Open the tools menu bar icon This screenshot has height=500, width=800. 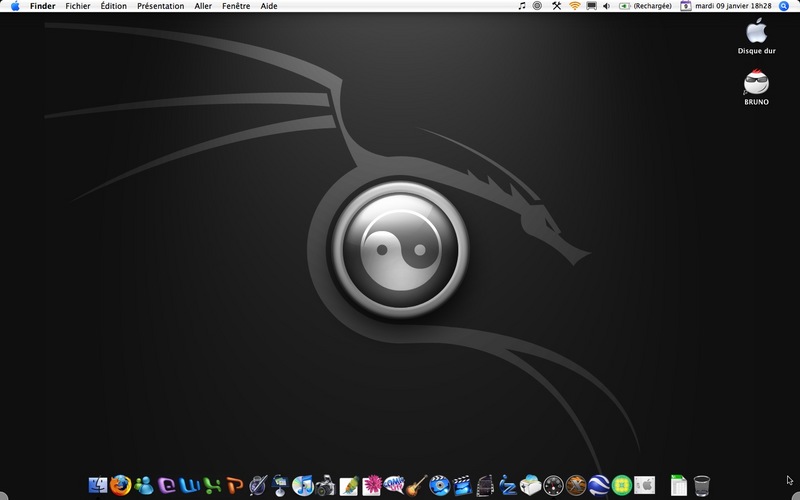point(557,6)
